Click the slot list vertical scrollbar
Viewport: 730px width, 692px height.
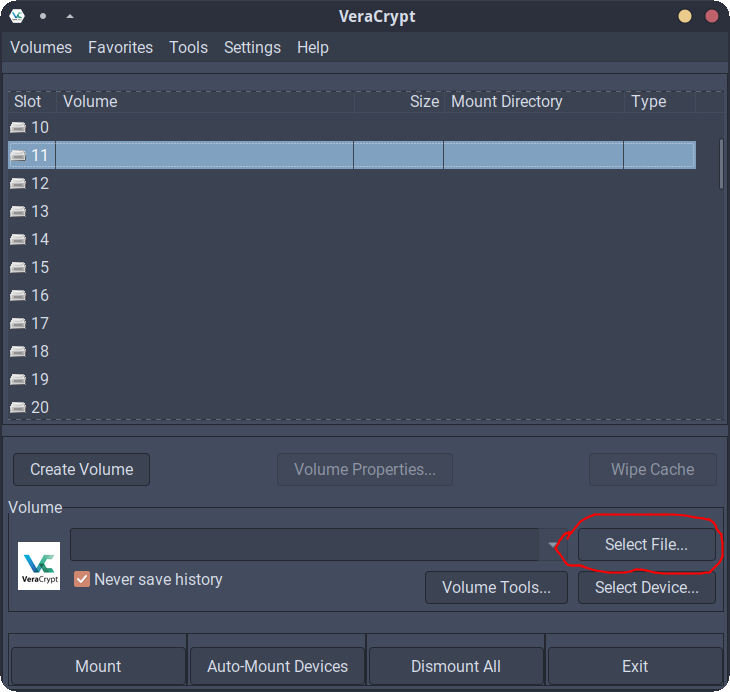pyautogui.click(x=721, y=164)
